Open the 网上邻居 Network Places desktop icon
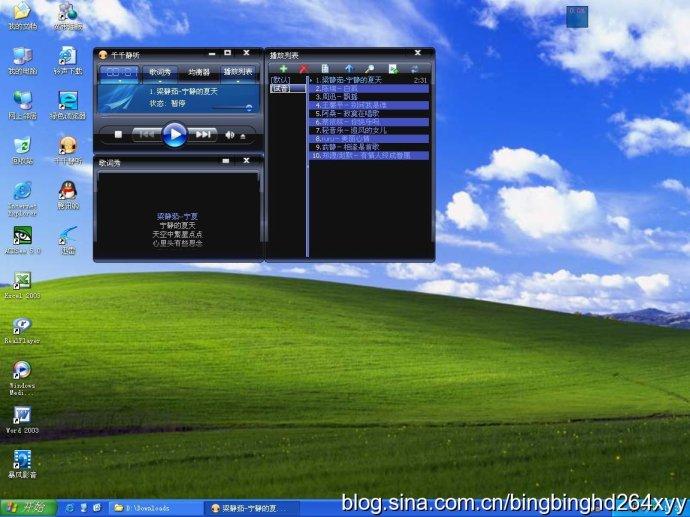Image resolution: width=690 pixels, height=517 pixels. click(22, 106)
